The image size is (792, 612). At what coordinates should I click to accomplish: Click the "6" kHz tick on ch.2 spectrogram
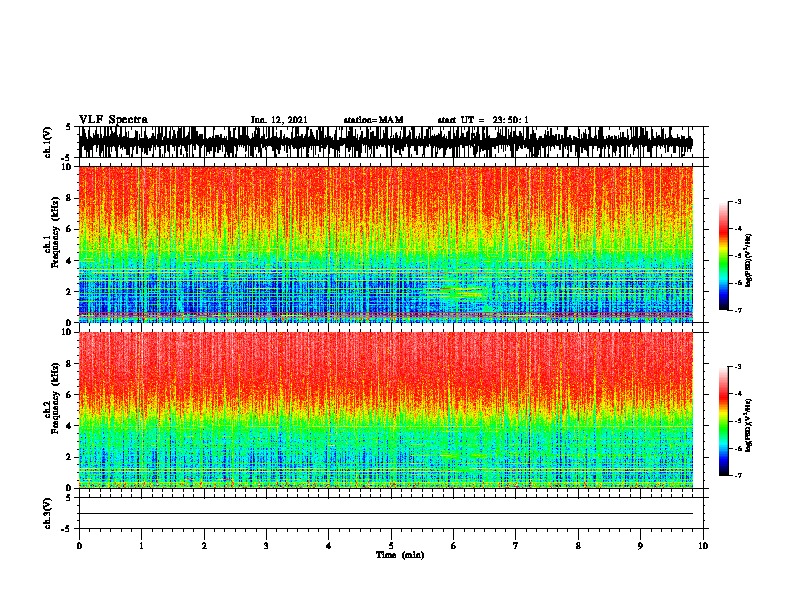click(70, 394)
